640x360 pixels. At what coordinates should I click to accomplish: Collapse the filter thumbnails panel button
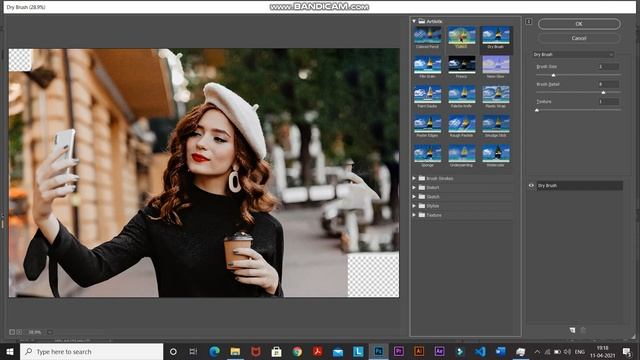pyautogui.click(x=528, y=22)
